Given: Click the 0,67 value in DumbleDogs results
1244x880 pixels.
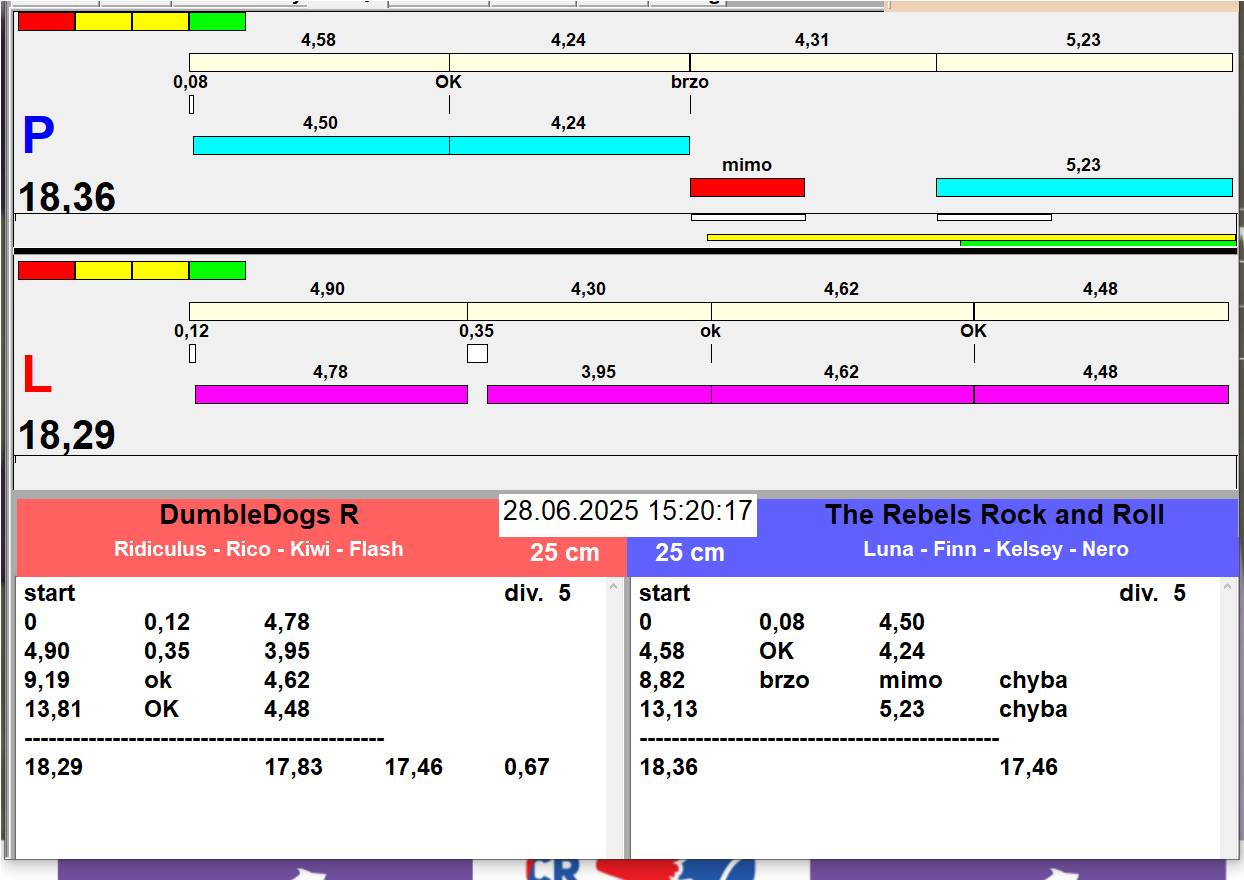Looking at the screenshot, I should coord(527,767).
